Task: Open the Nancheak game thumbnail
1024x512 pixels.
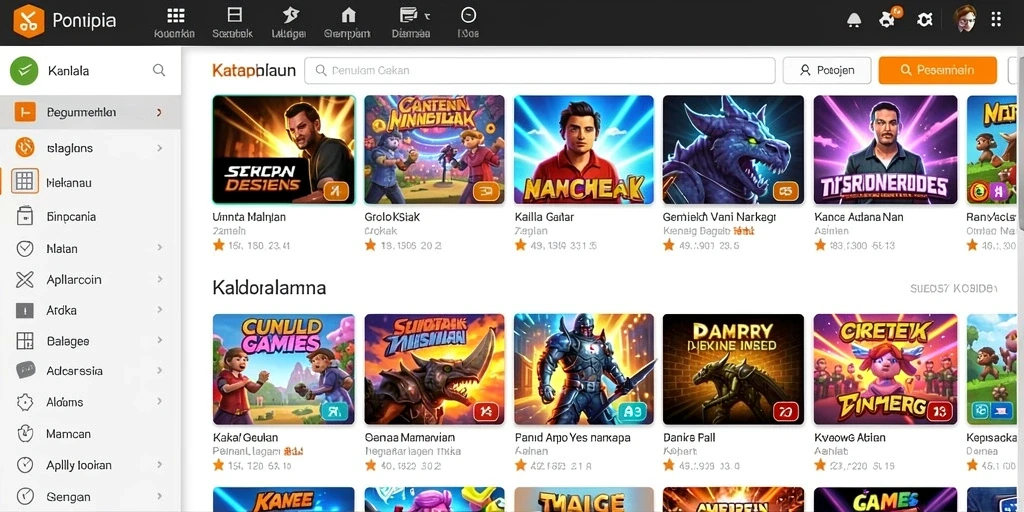Action: pos(583,150)
